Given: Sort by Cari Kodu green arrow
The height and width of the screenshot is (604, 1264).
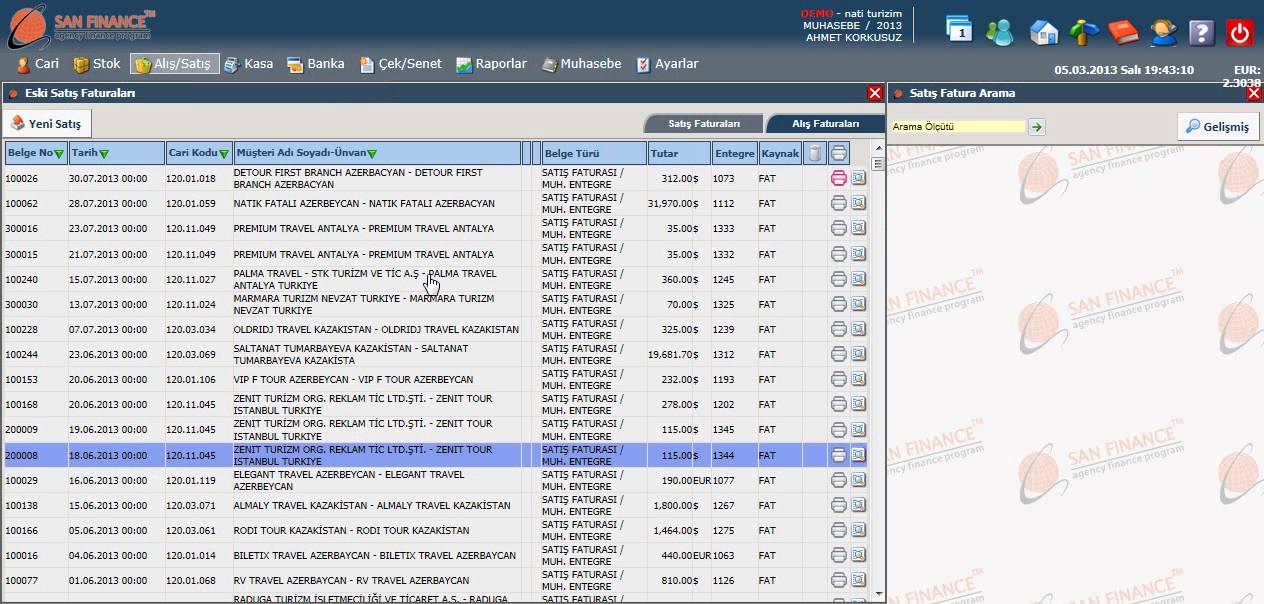Looking at the screenshot, I should (x=224, y=154).
